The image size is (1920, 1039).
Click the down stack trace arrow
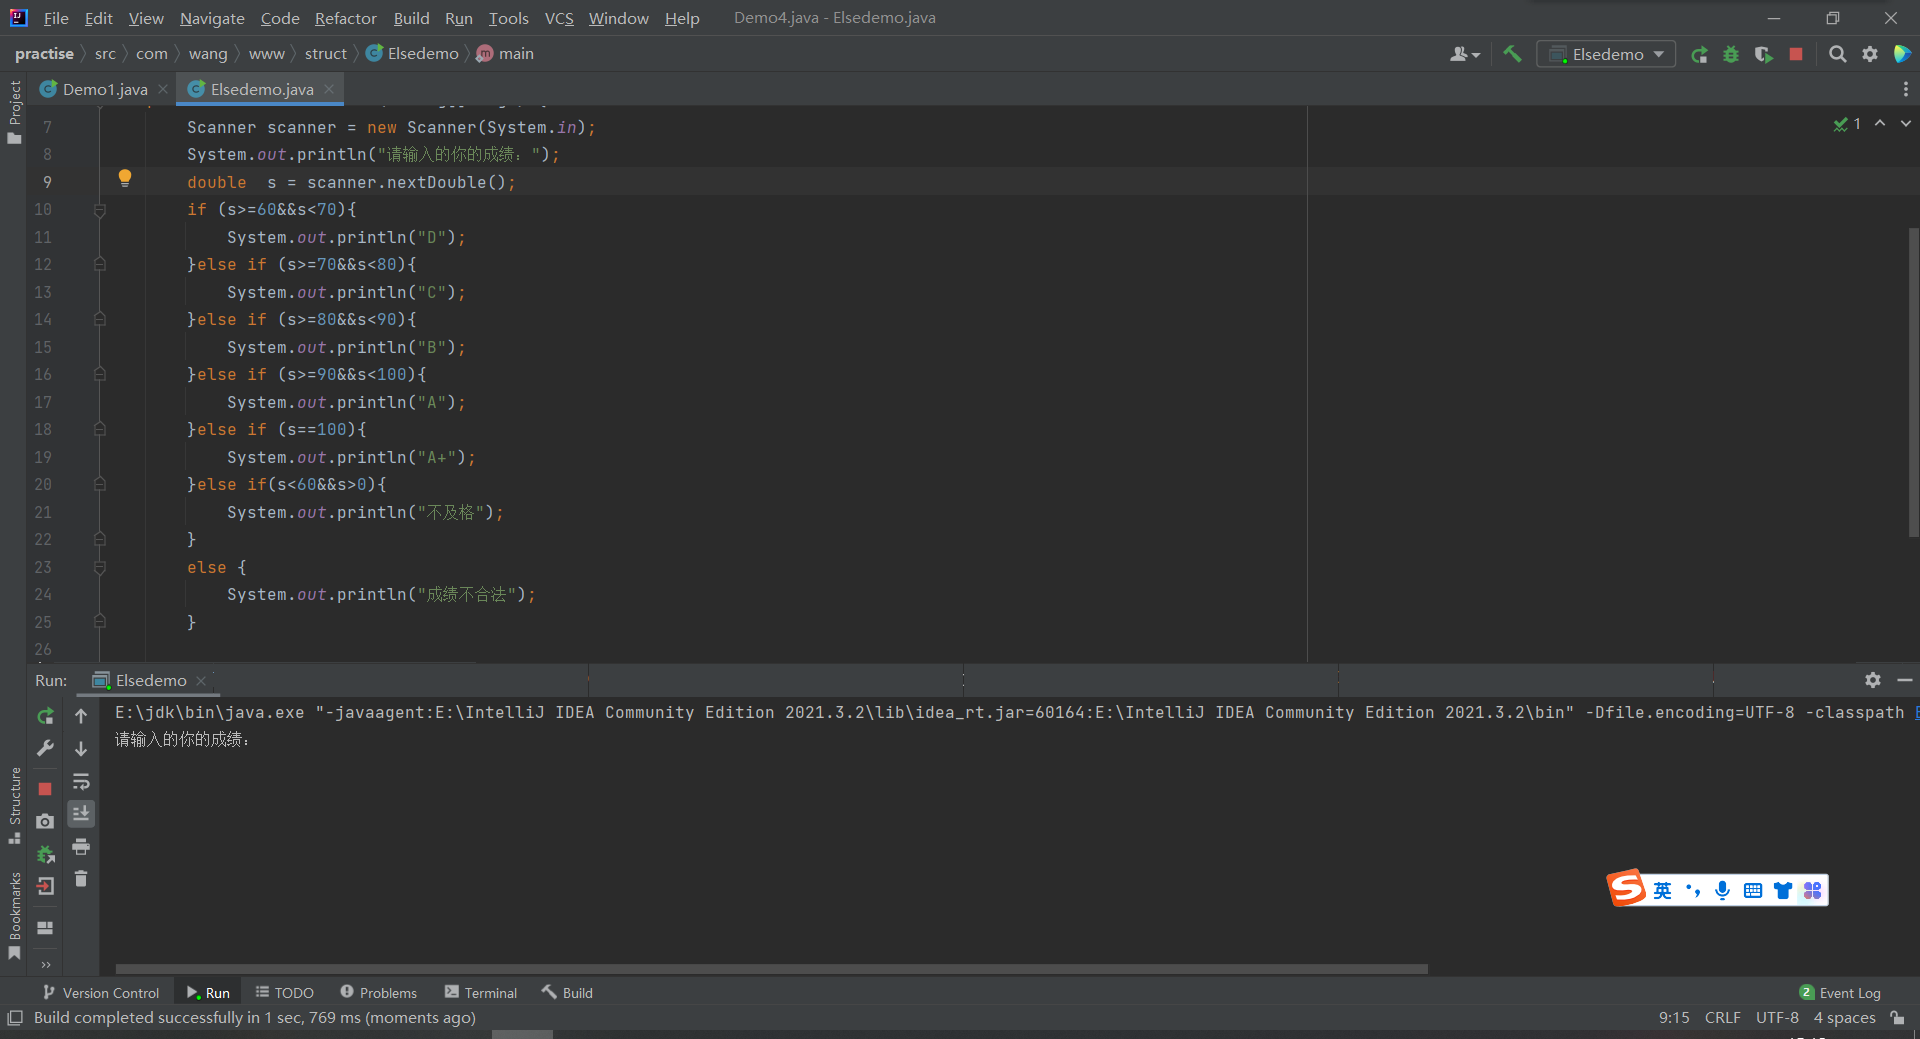(x=81, y=748)
